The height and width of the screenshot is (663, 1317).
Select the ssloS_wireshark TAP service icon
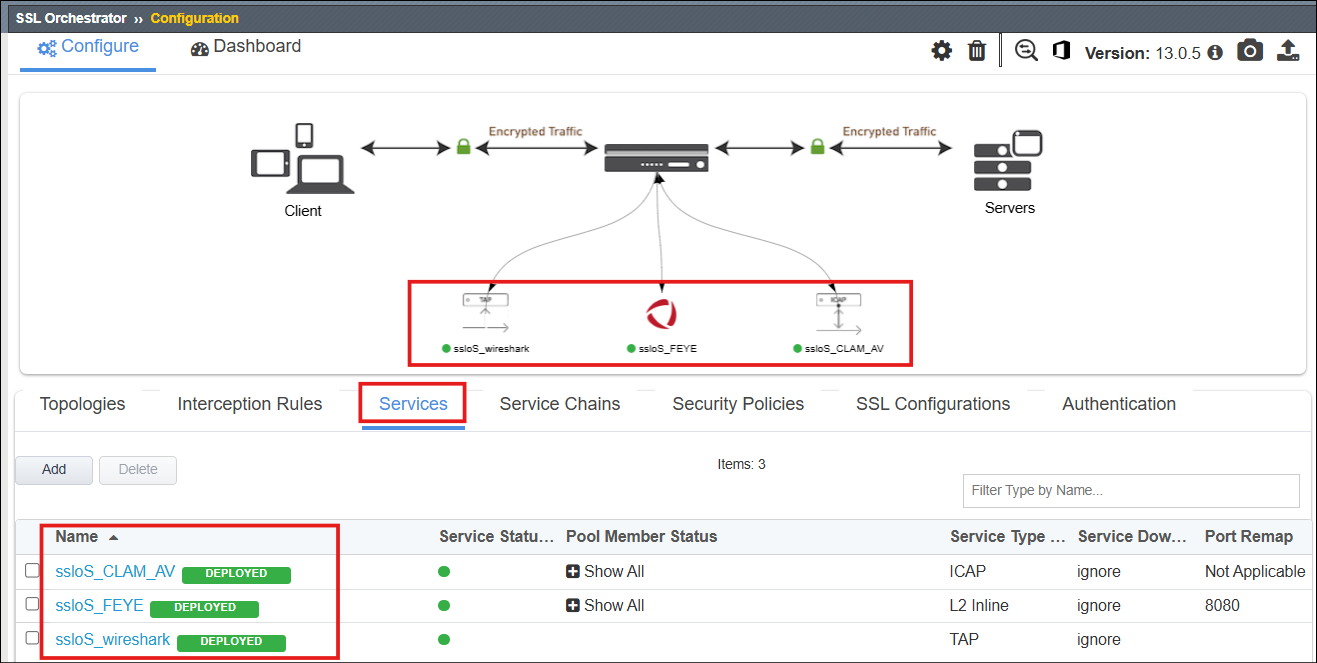[485, 312]
